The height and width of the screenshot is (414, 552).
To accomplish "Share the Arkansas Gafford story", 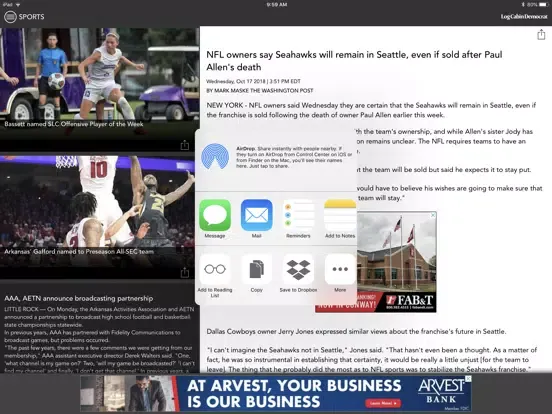I will click(x=184, y=272).
